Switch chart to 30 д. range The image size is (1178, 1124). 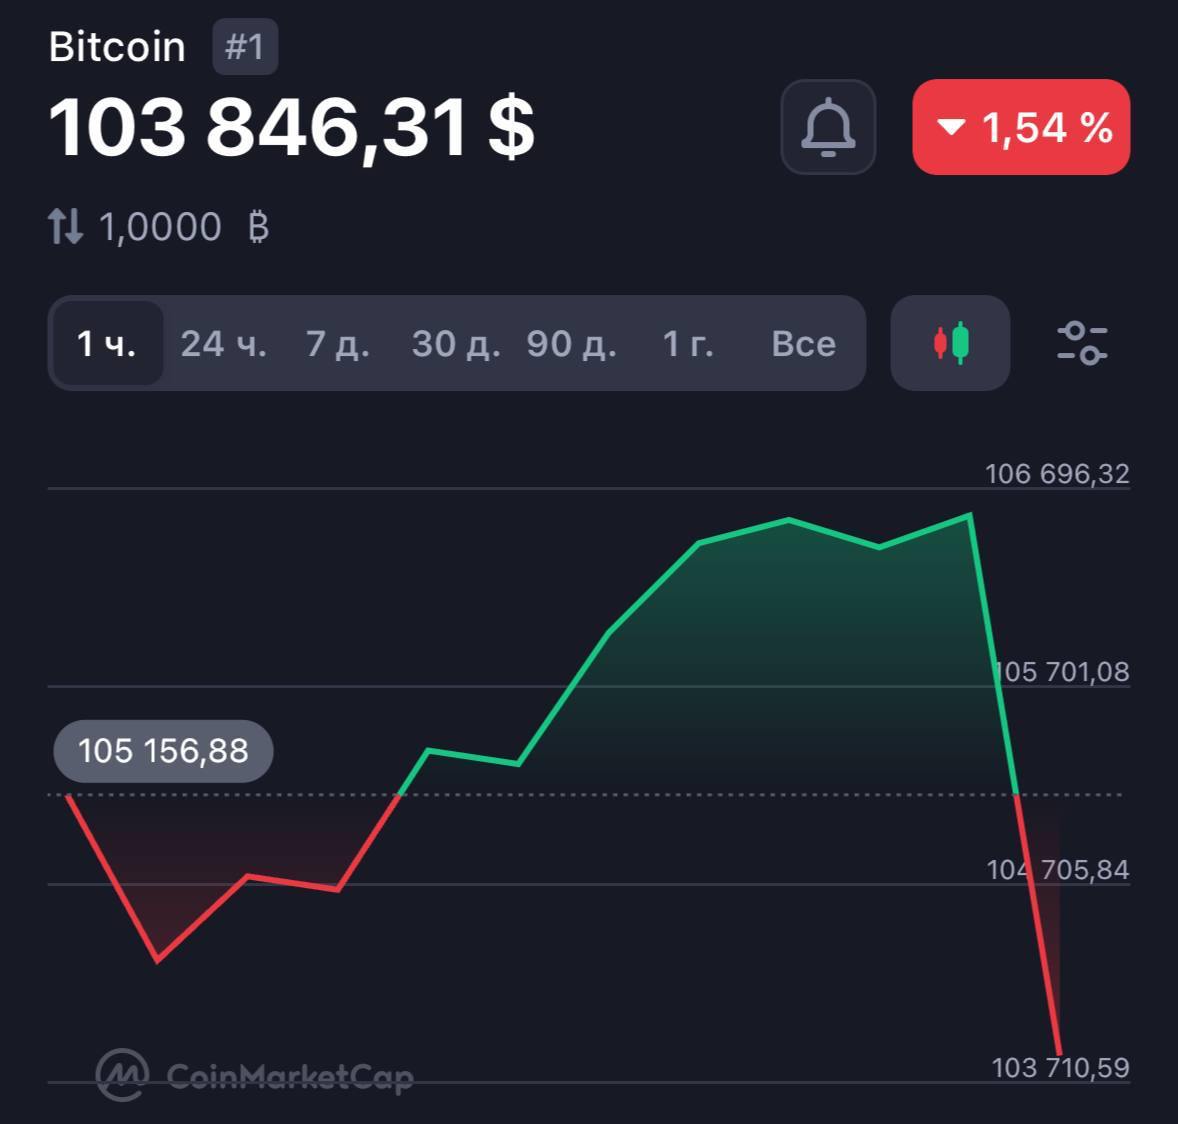click(x=456, y=343)
